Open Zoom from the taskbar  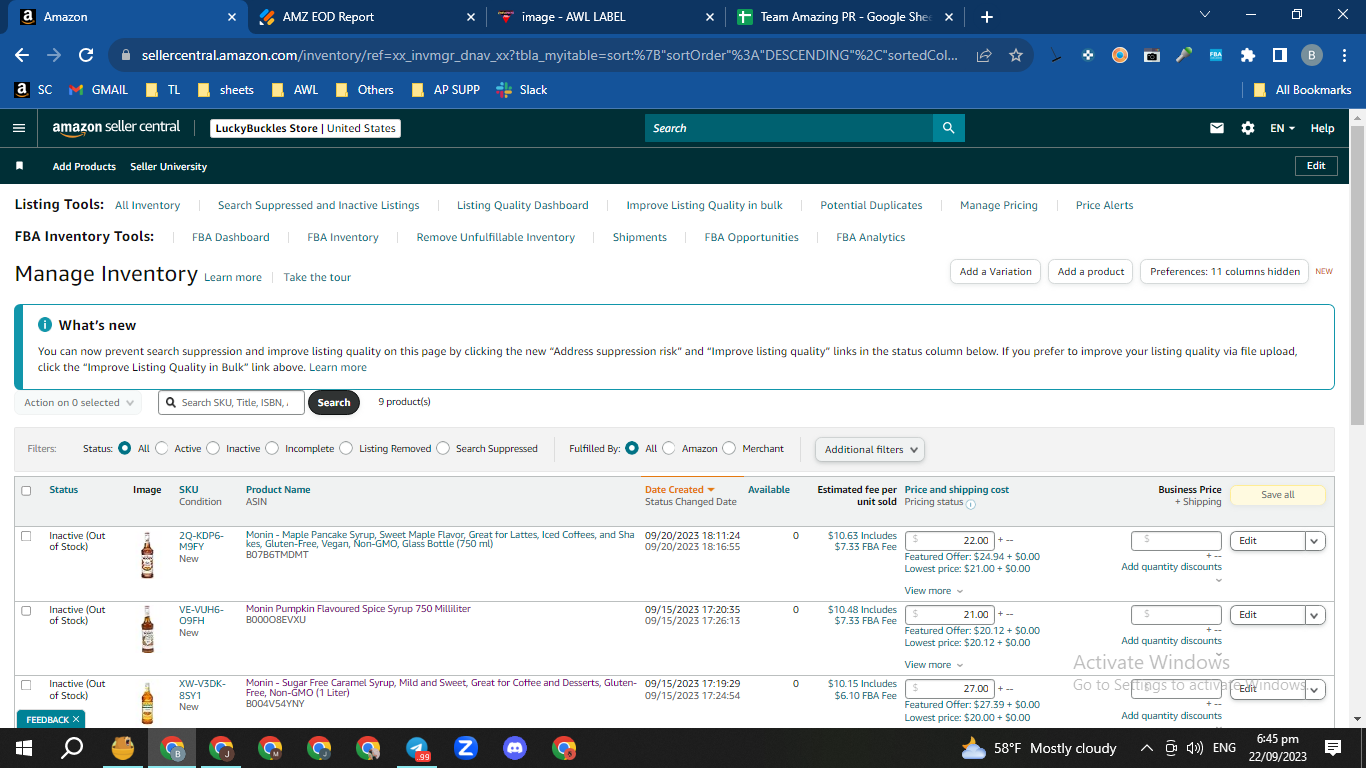(466, 748)
